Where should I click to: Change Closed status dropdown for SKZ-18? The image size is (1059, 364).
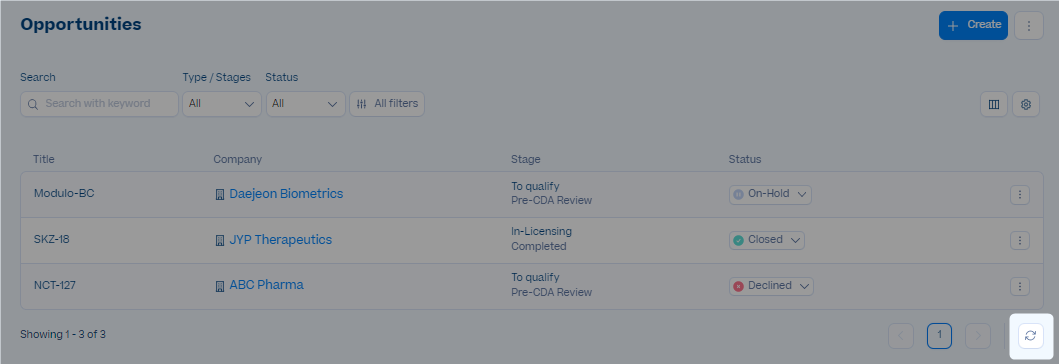click(767, 240)
